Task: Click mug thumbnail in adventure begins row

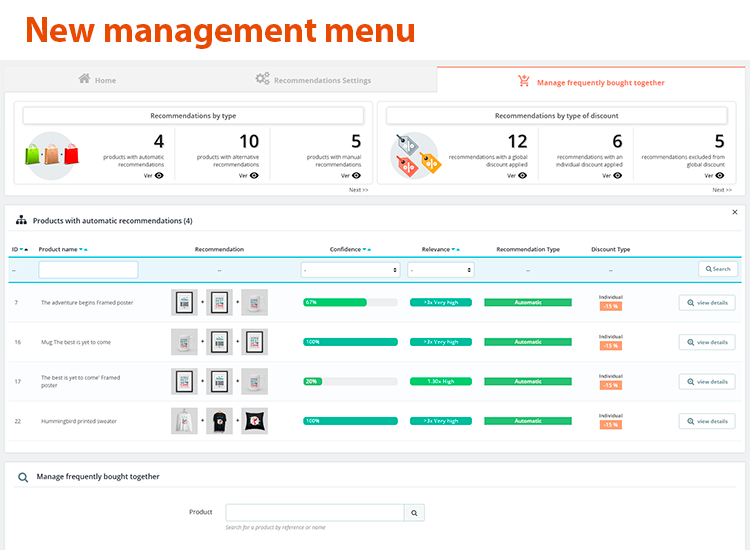Action: tap(254, 302)
